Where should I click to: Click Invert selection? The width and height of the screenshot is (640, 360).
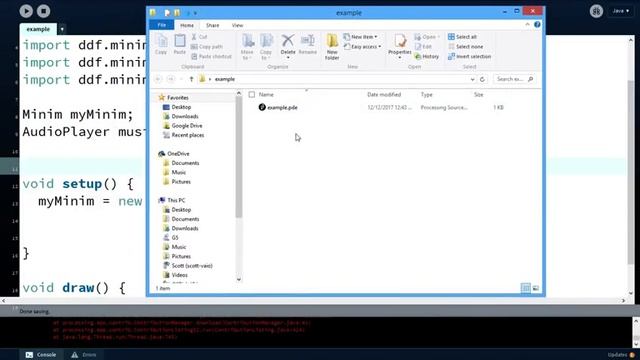click(x=469, y=56)
